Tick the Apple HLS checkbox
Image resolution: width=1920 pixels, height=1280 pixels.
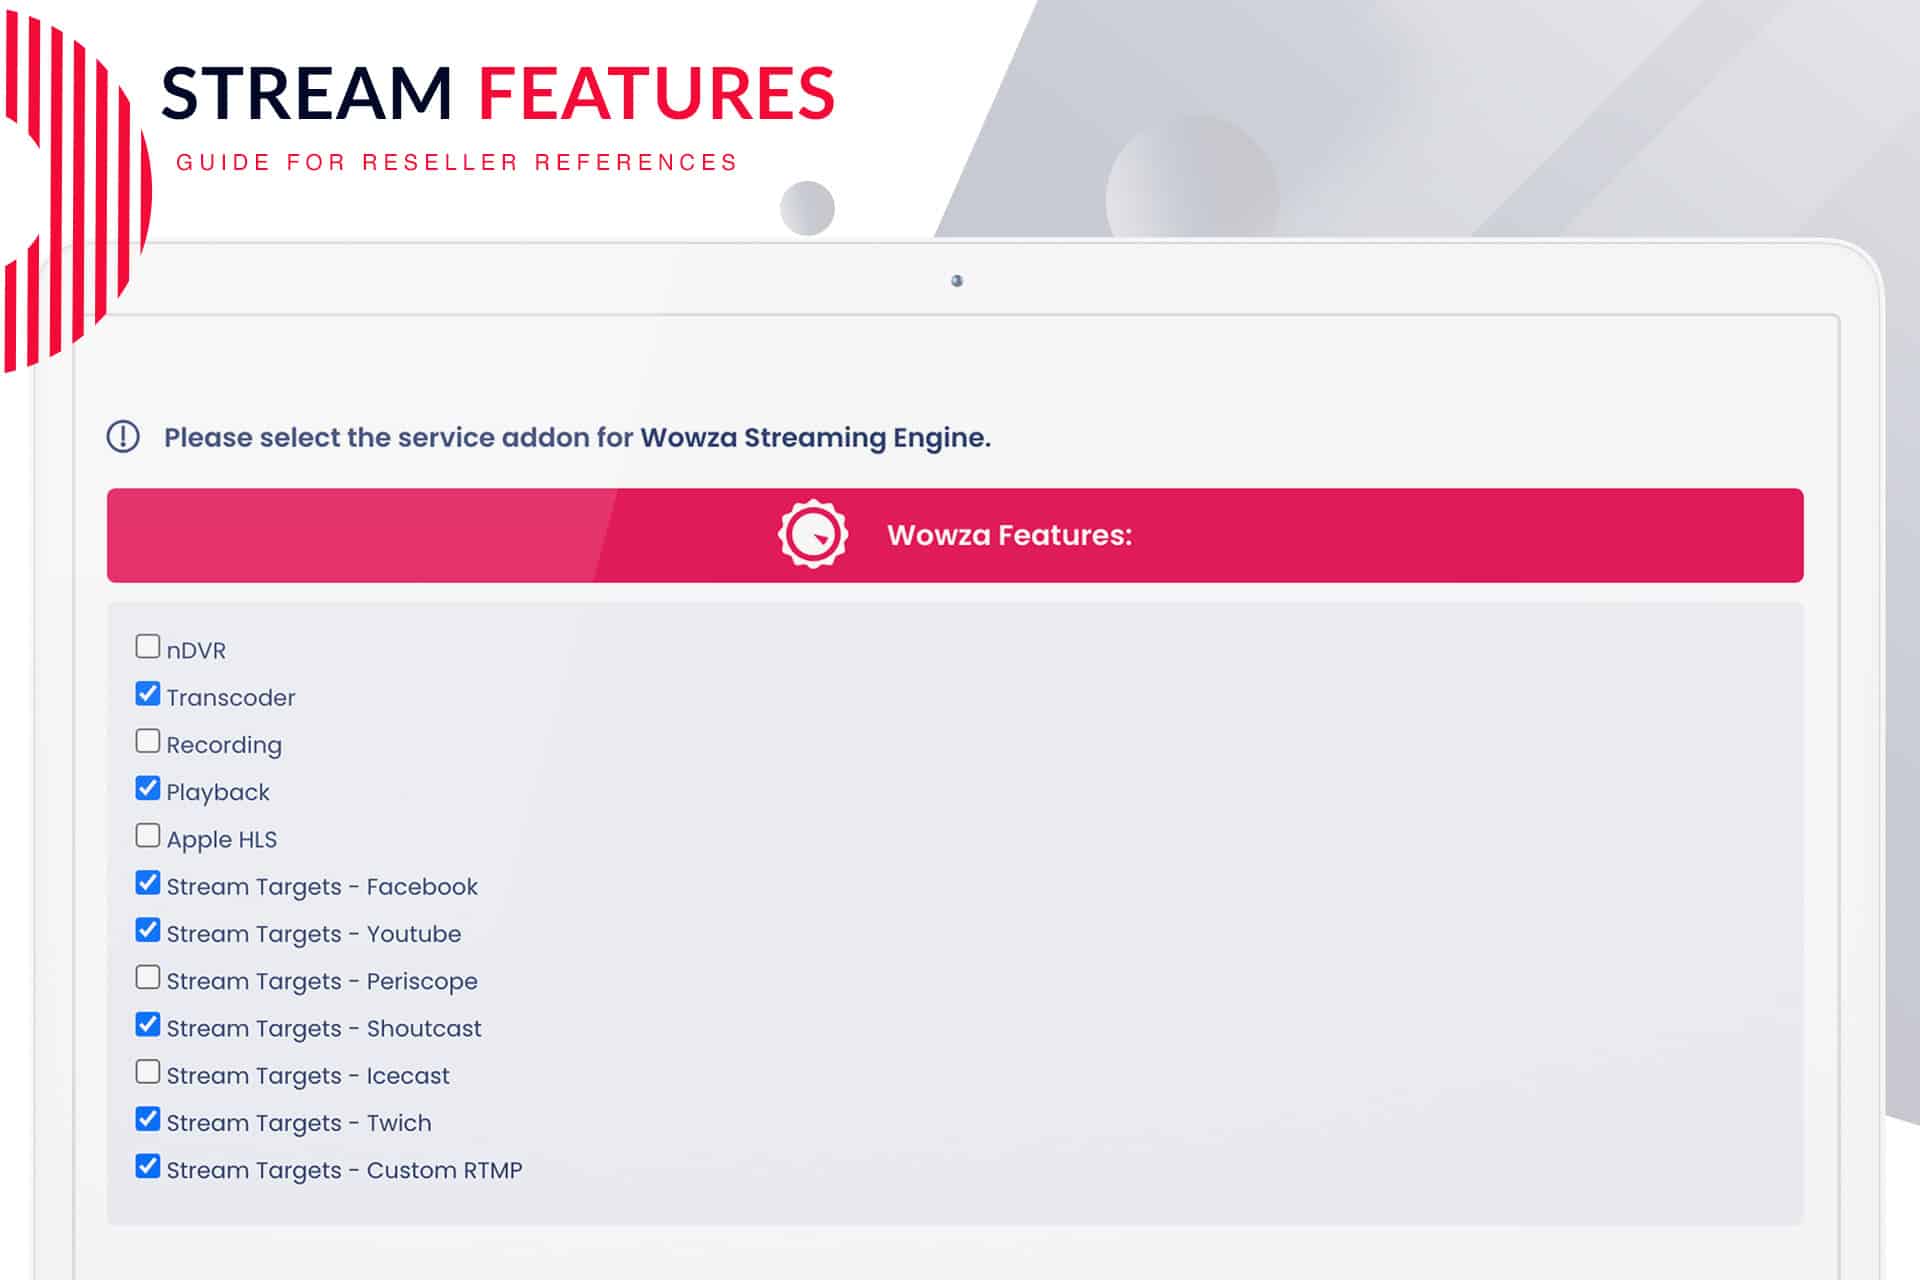point(148,835)
